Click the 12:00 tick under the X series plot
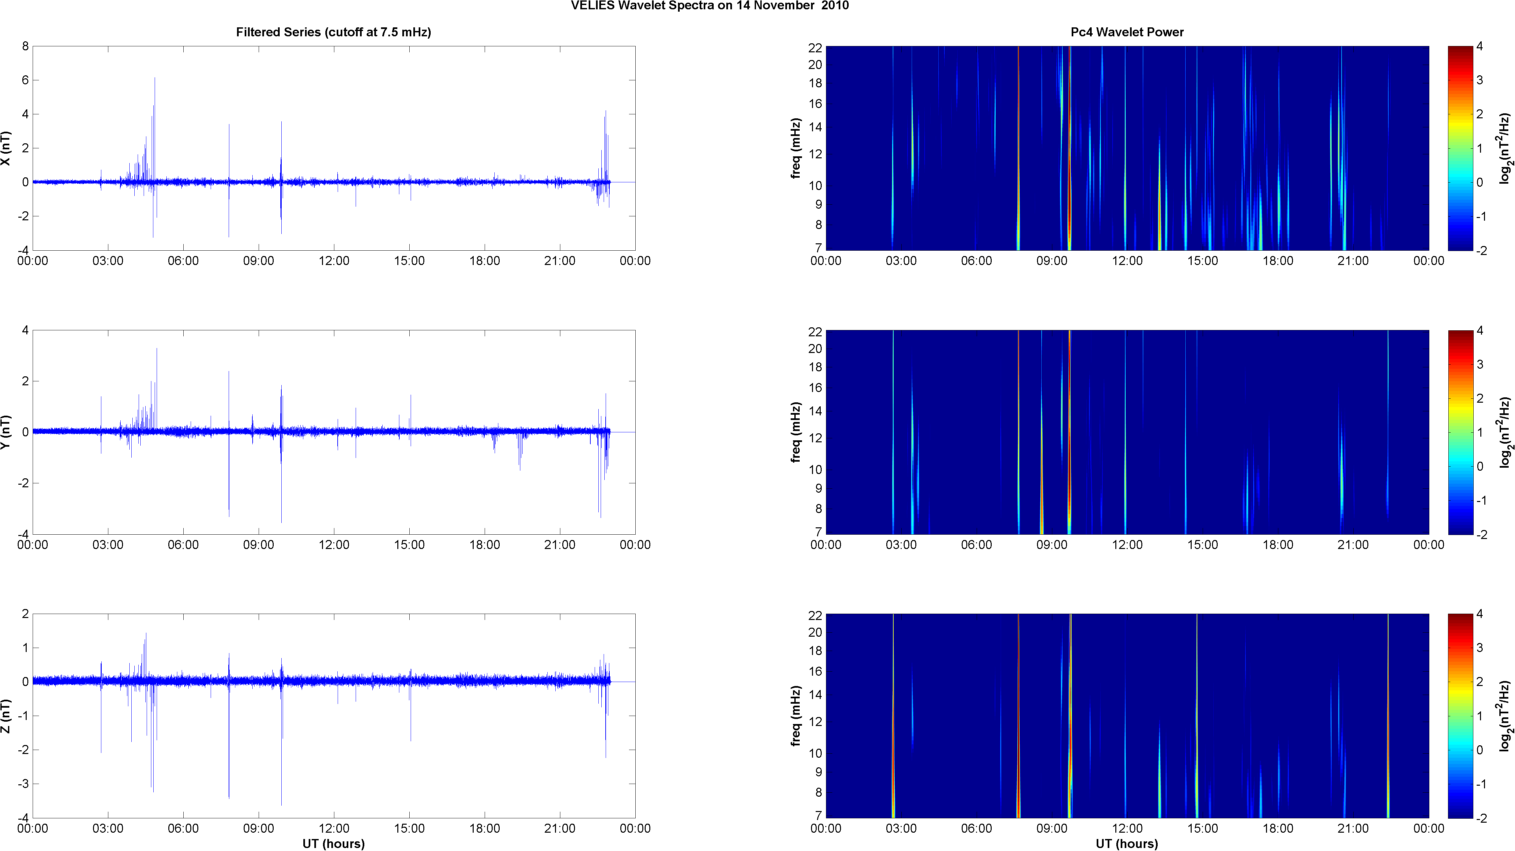Screen dimensions: 1515x851 pyautogui.click(x=334, y=261)
